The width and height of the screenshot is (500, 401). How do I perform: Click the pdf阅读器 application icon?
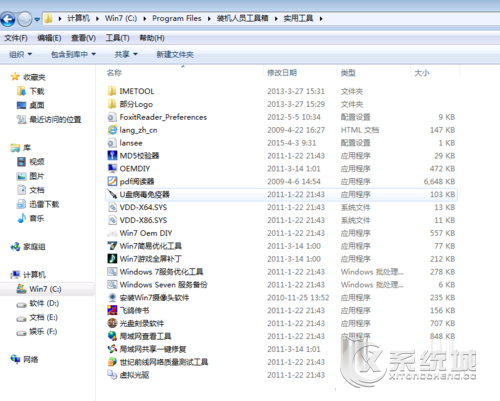(112, 182)
